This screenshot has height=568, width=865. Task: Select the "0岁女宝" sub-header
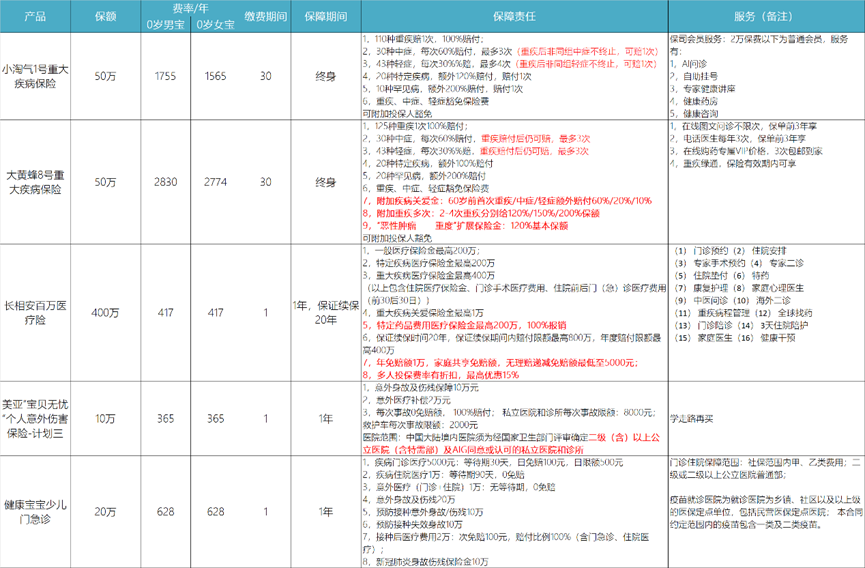[216, 25]
